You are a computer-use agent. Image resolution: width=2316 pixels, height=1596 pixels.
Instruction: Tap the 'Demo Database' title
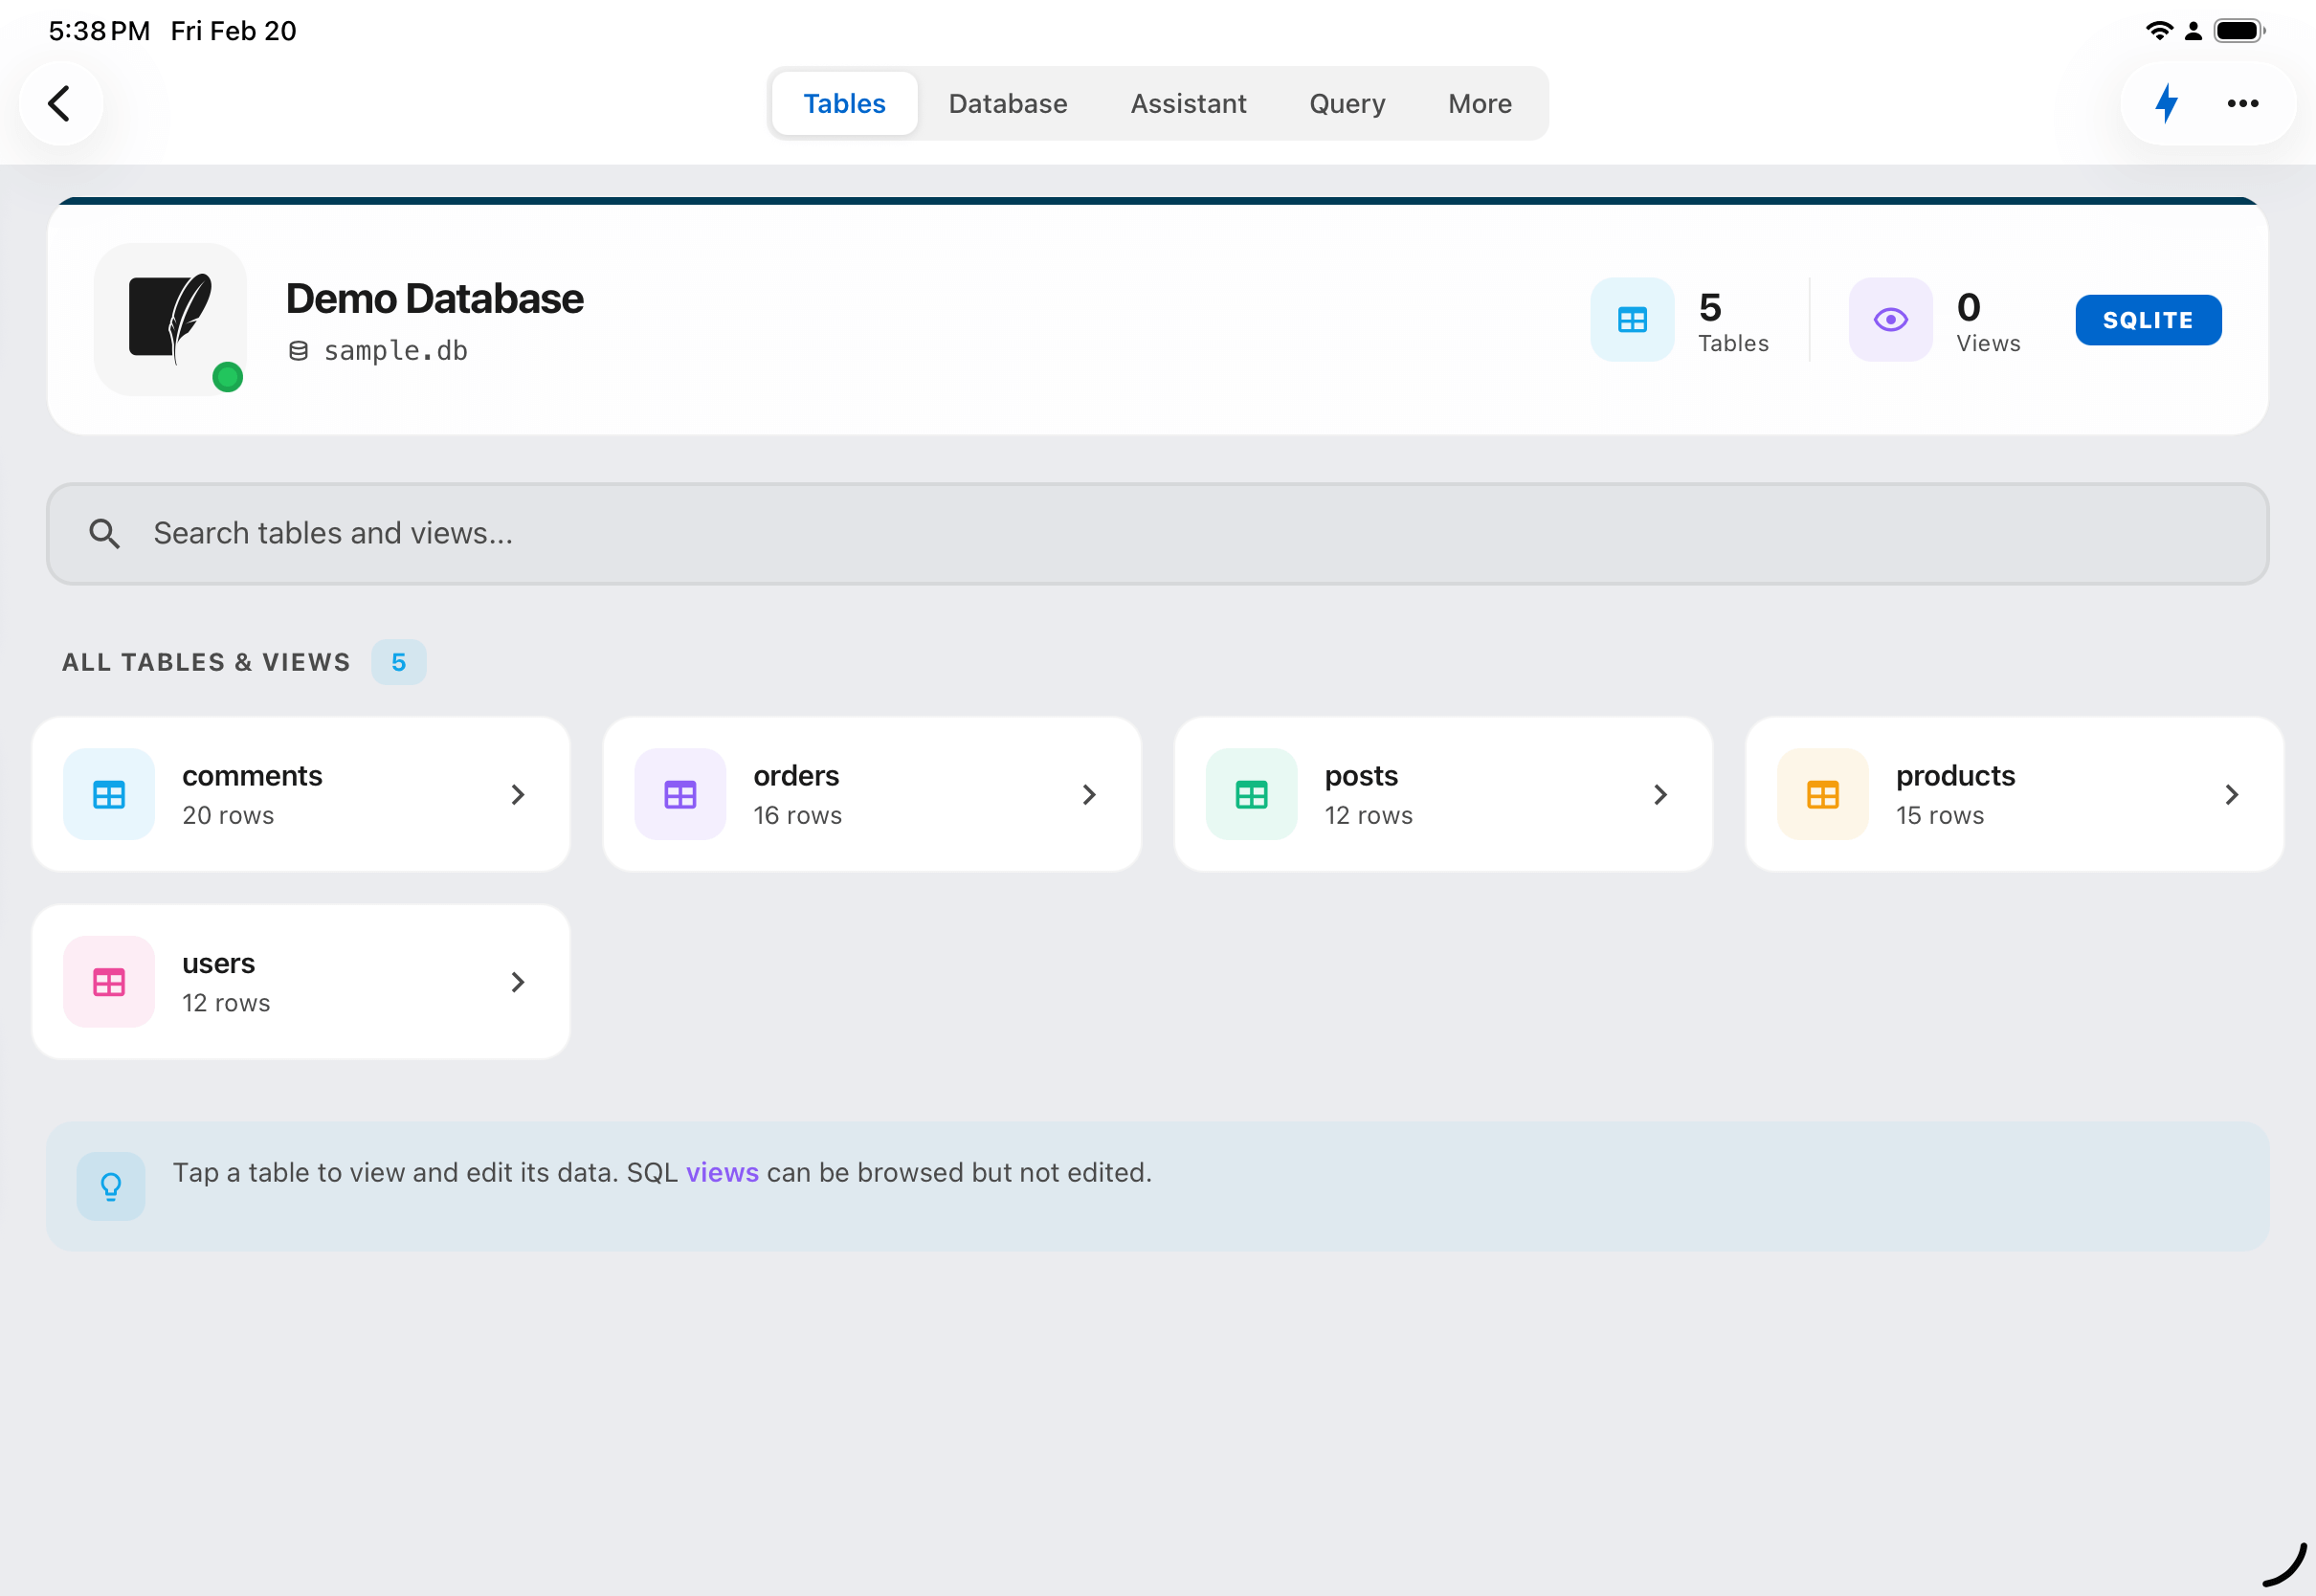tap(434, 299)
